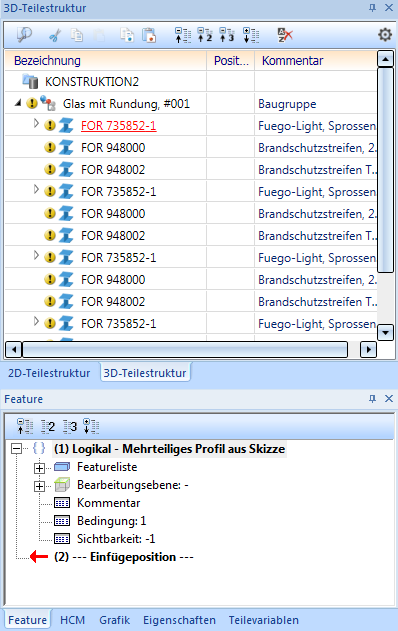The height and width of the screenshot is (631, 398).
Task: Click the copy-with-blue-dot icon in part structure toolbar
Action: tap(127, 35)
